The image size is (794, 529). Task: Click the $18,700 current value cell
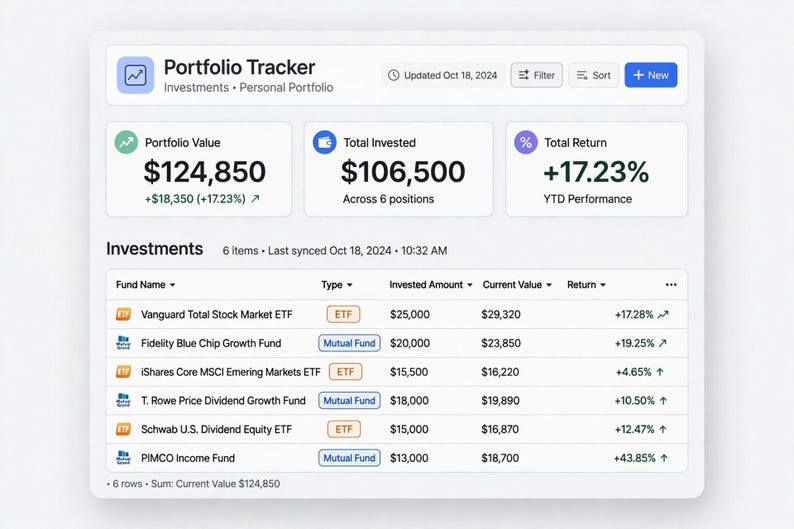point(500,458)
